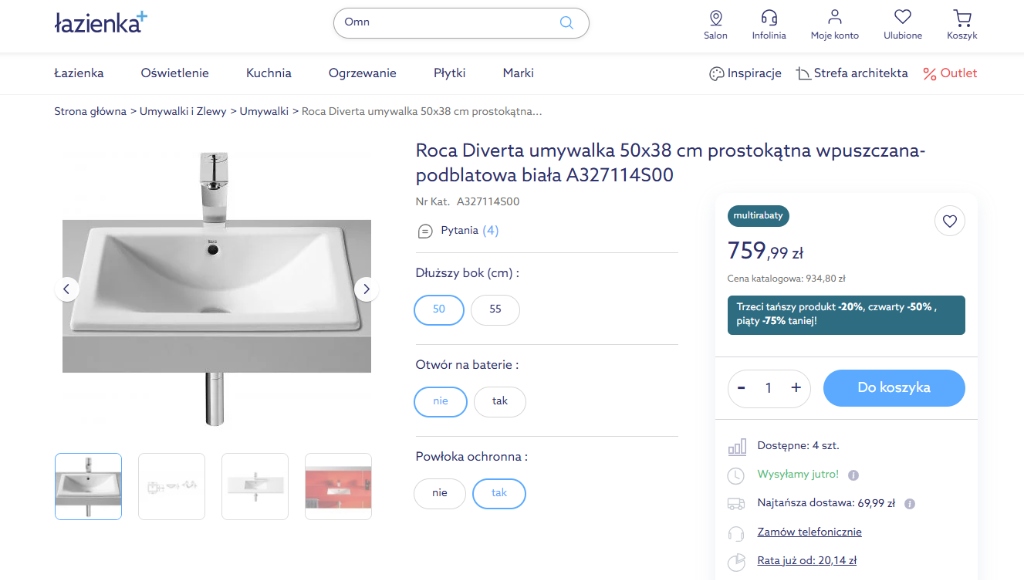Choose 'tak' for Otwór na baterie

(500, 401)
